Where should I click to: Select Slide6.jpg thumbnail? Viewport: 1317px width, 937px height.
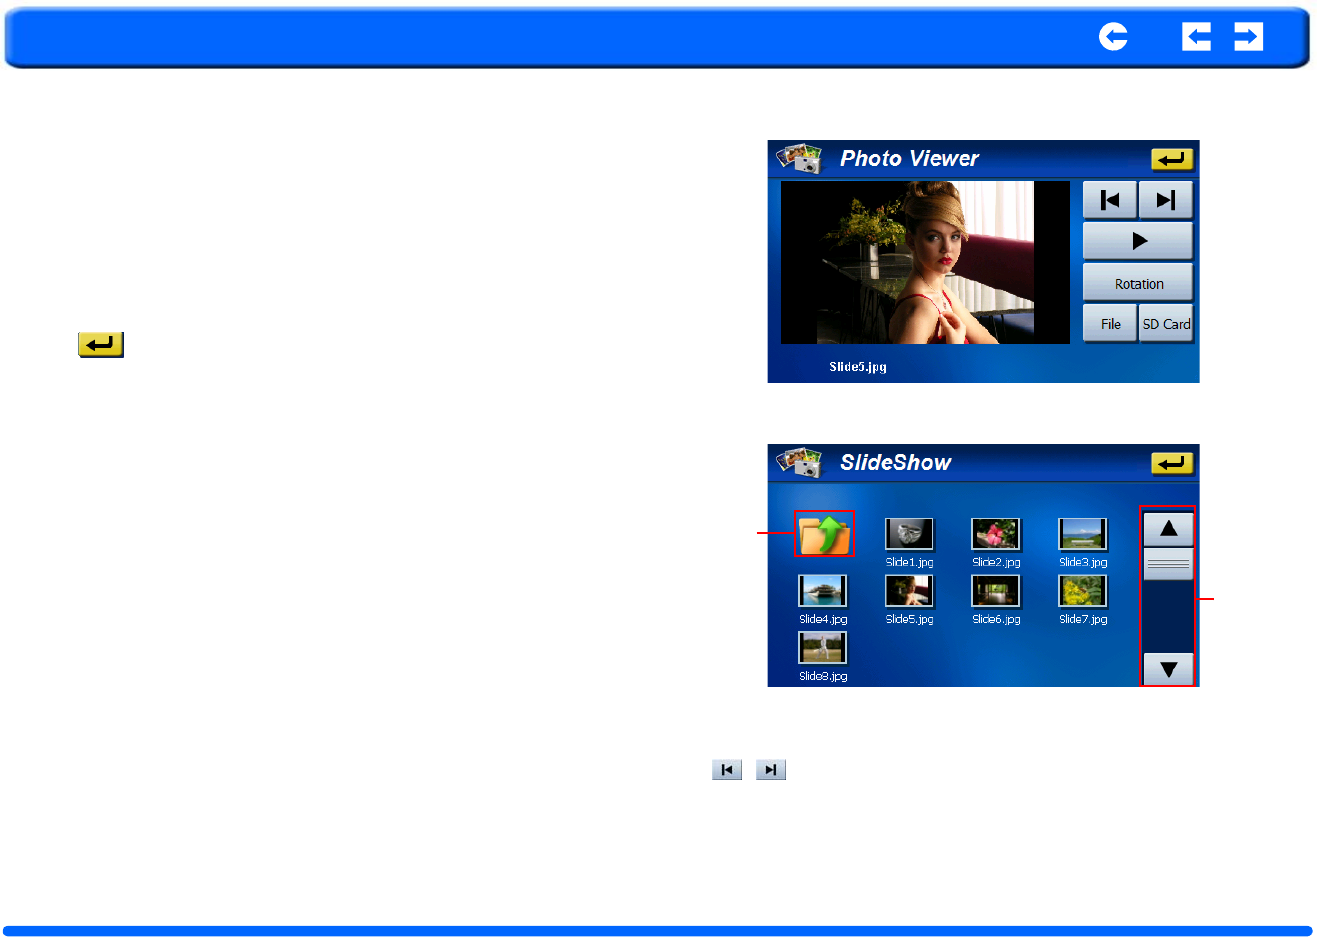click(996, 591)
